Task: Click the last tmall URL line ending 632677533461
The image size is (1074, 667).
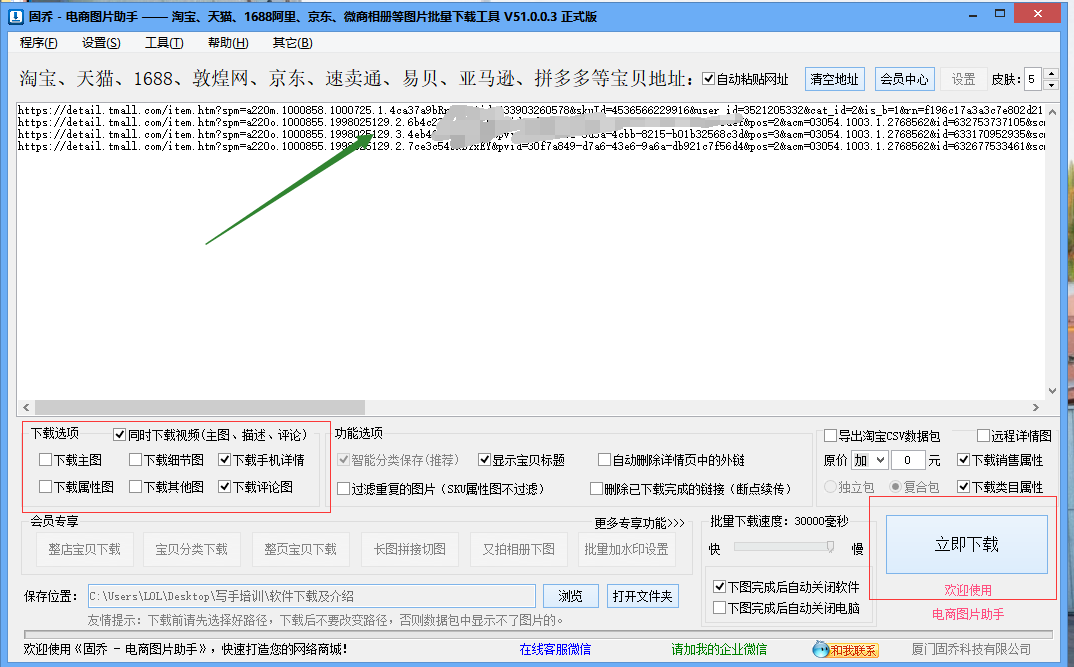Action: point(531,146)
